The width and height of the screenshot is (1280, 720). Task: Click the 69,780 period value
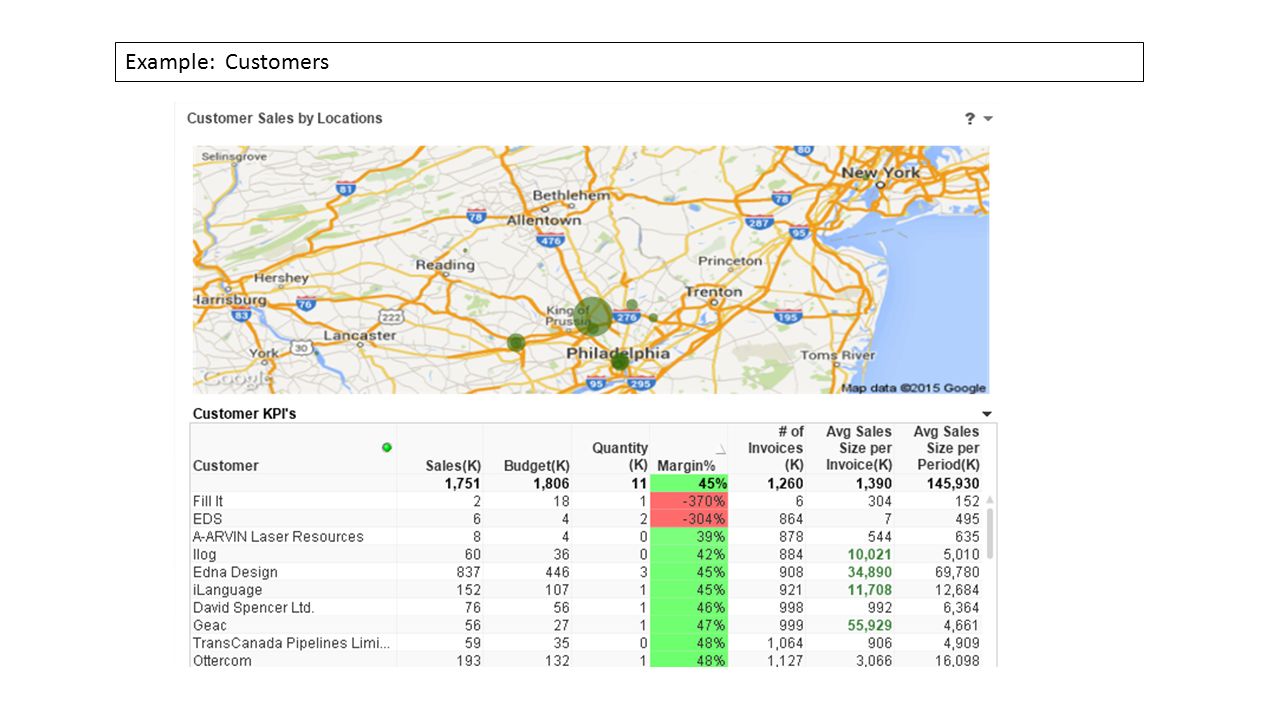(958, 572)
